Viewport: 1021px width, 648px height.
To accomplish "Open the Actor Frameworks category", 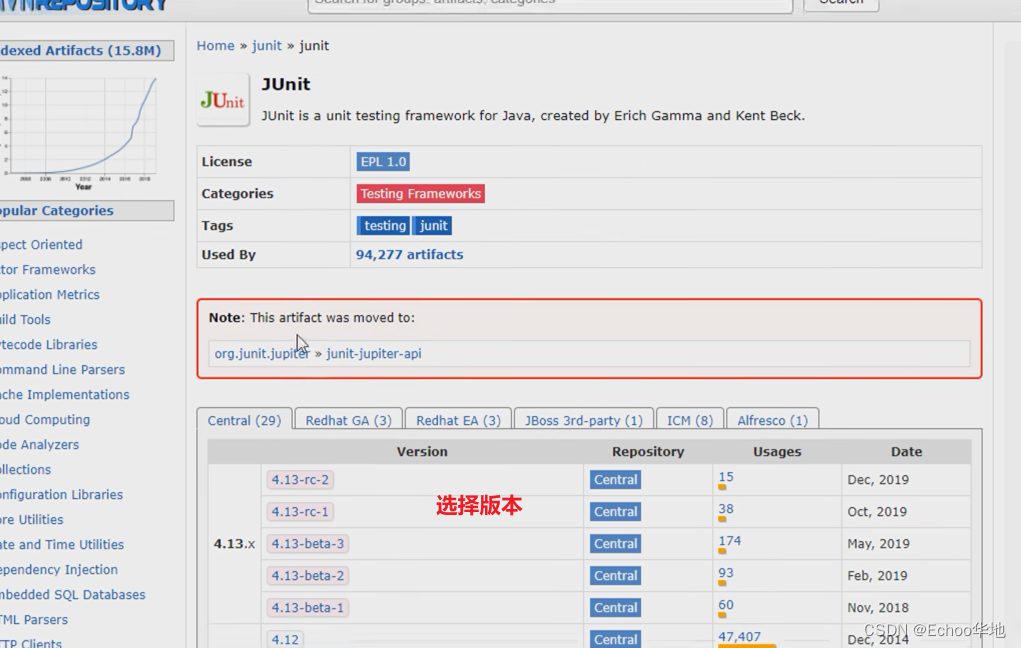I will coord(48,270).
